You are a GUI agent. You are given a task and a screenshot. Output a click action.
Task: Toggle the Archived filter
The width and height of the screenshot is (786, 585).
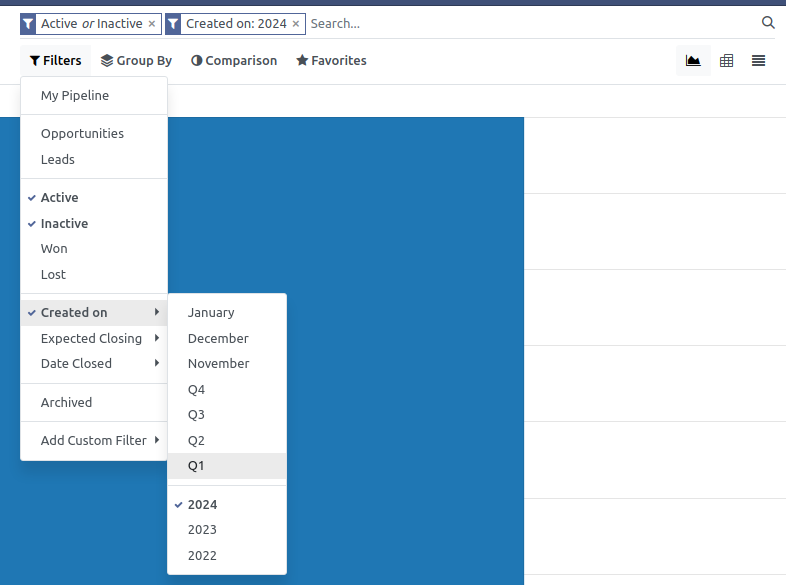94,403
